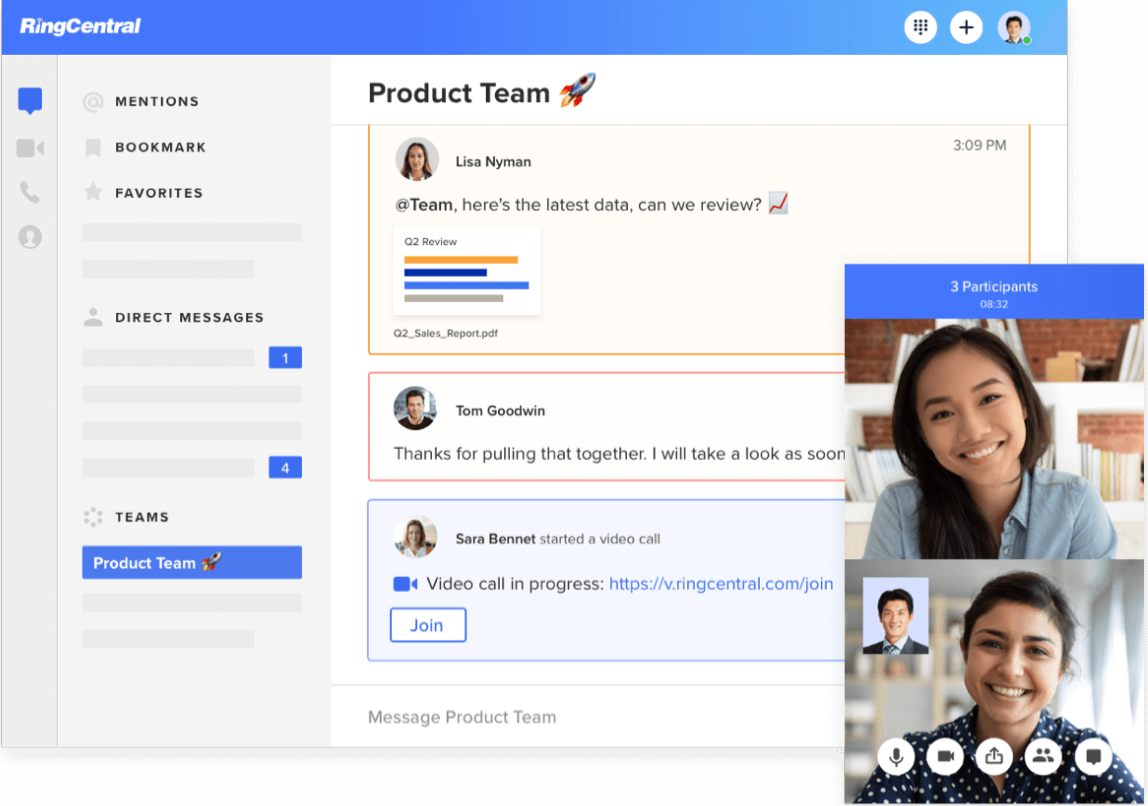Open the chat in video call
Viewport: 1148px width, 806px height.
[x=1093, y=756]
